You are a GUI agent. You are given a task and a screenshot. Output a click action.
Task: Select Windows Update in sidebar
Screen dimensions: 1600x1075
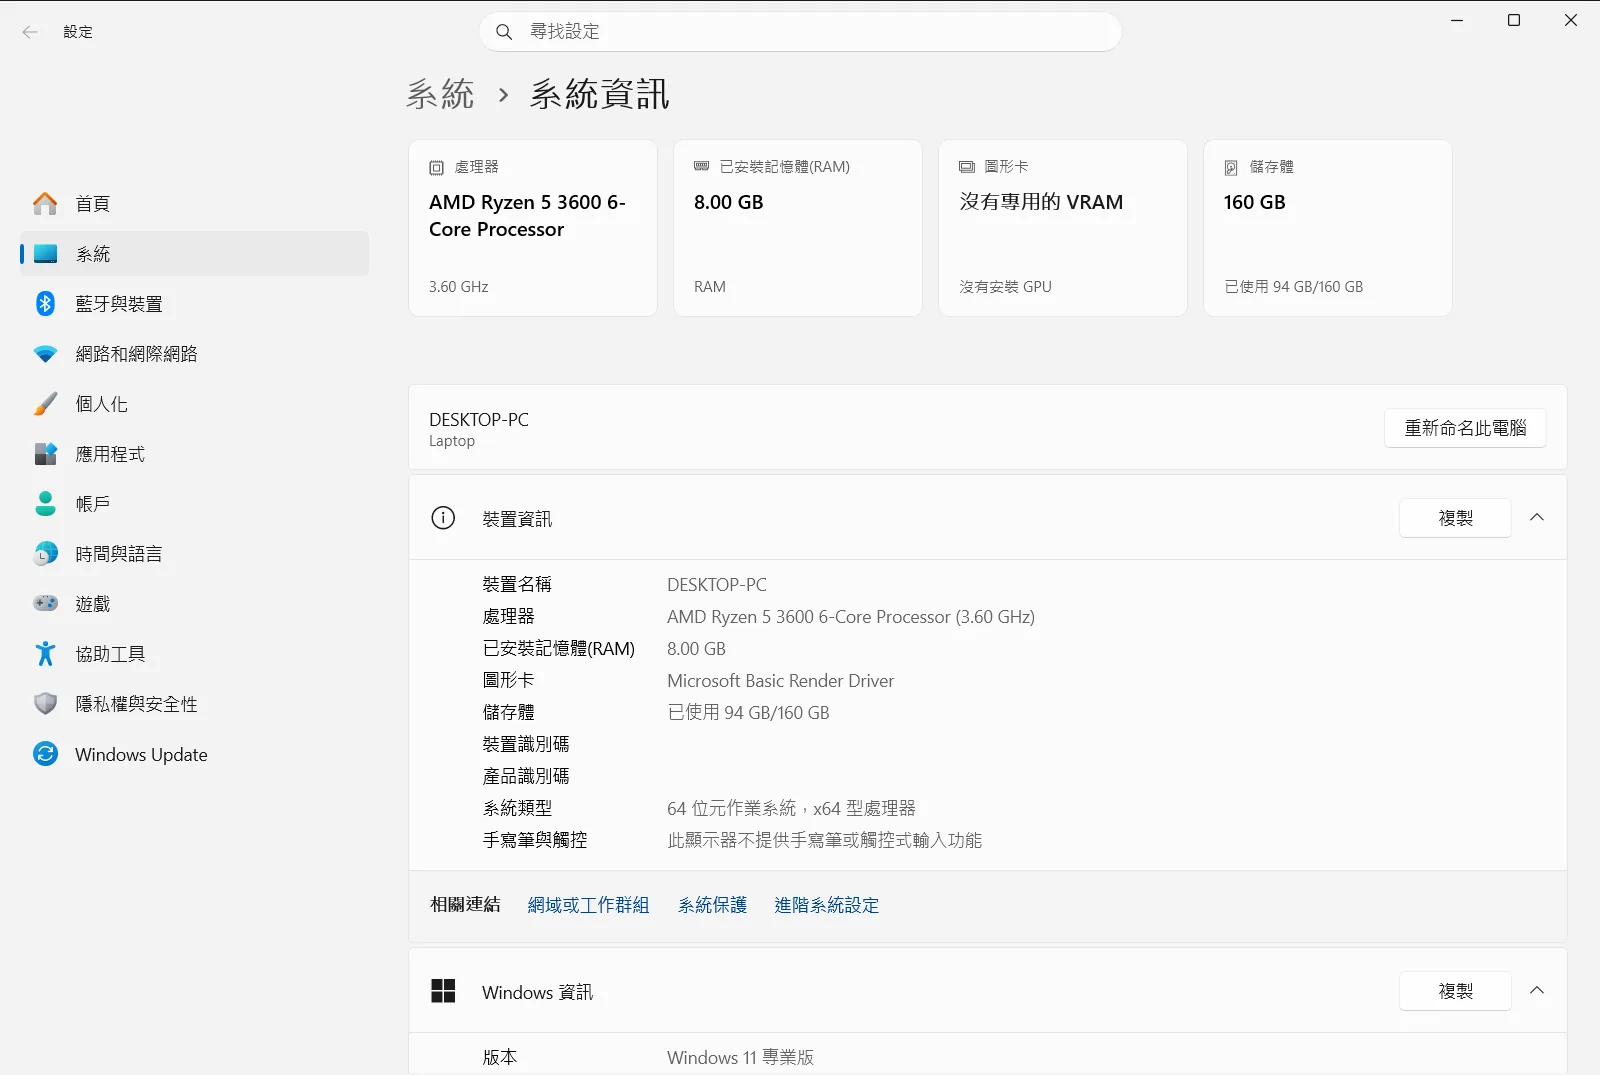point(194,754)
